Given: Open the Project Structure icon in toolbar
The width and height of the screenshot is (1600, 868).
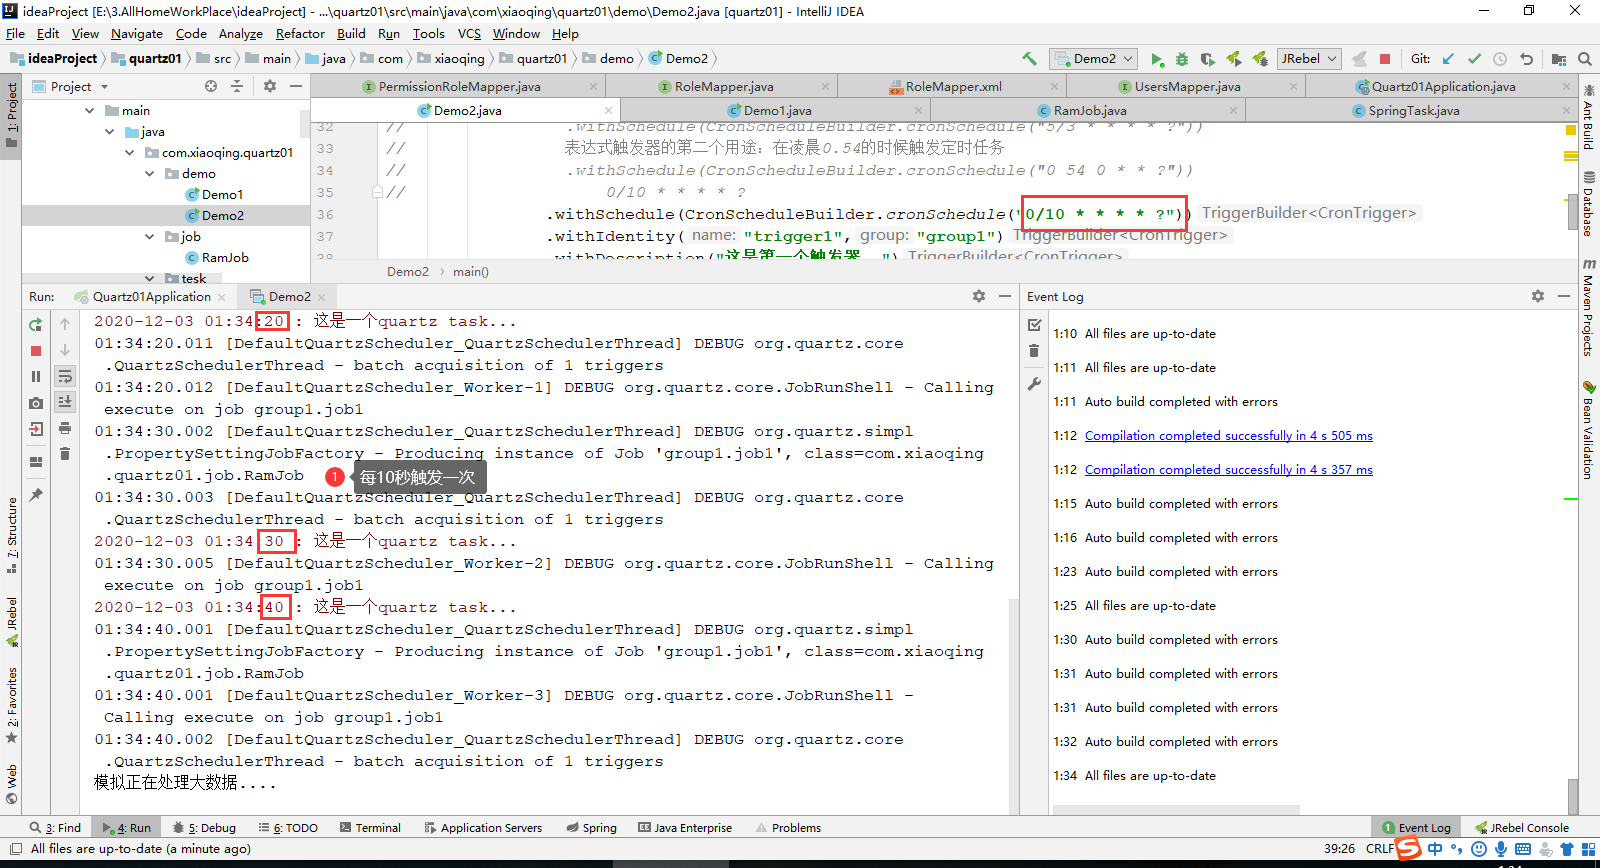Looking at the screenshot, I should pos(1559,59).
